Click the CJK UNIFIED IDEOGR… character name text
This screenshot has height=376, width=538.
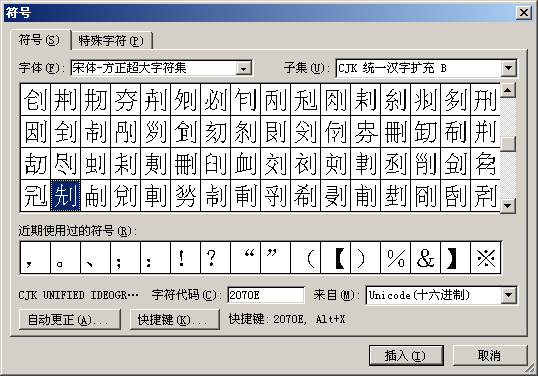(79, 295)
